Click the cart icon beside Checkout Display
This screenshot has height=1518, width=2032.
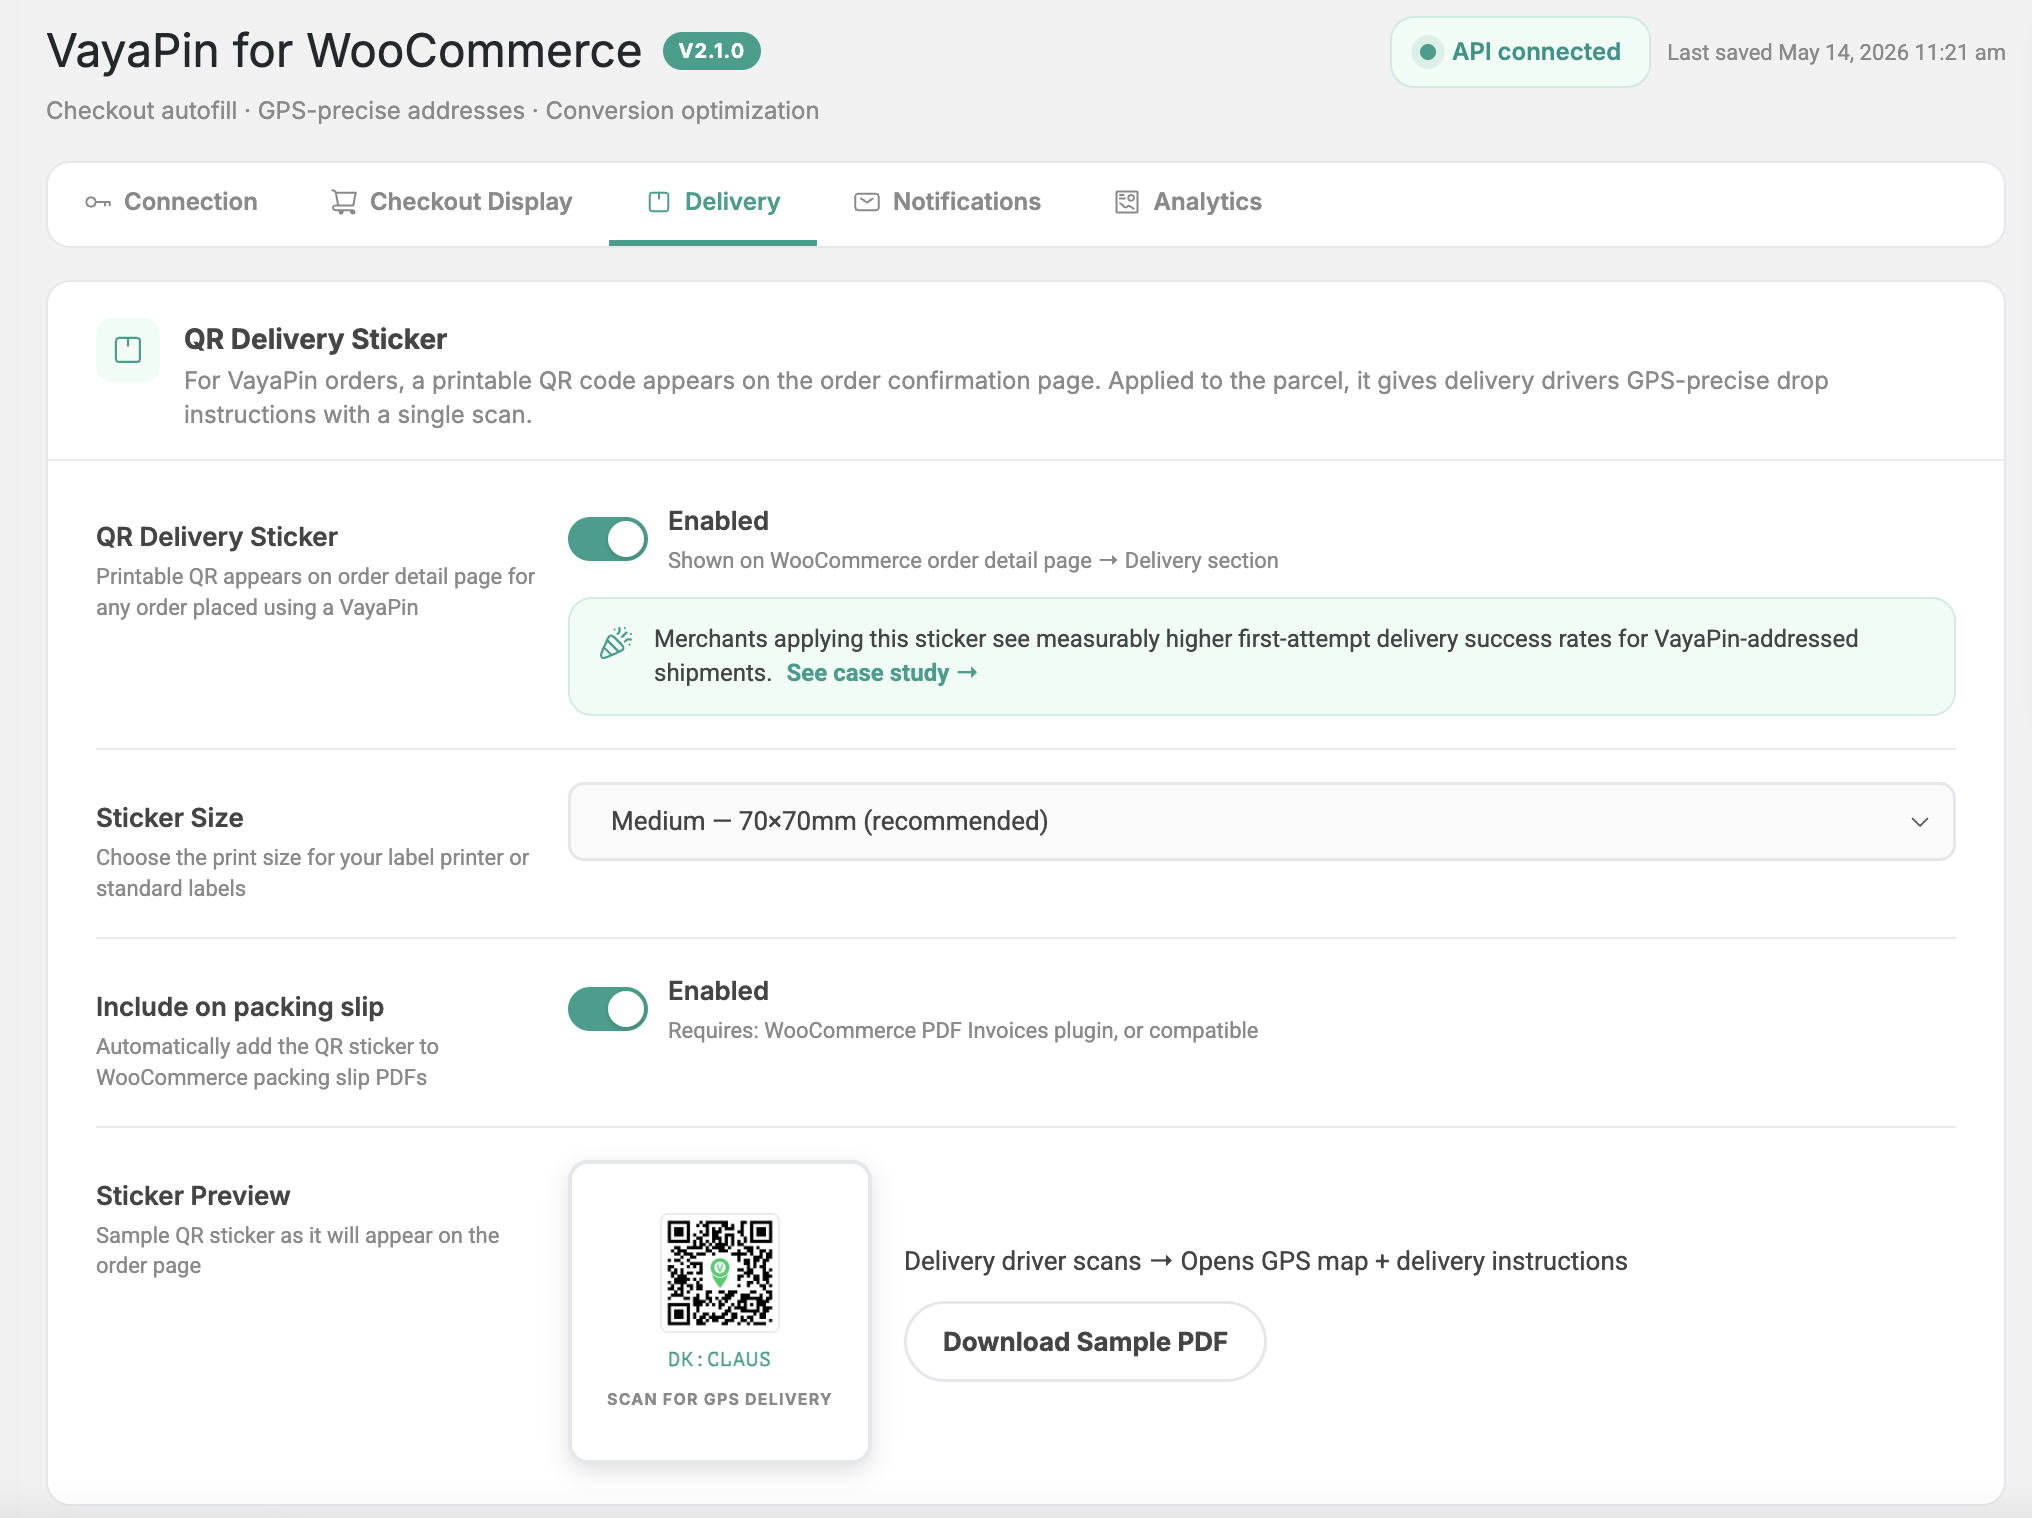pos(344,202)
